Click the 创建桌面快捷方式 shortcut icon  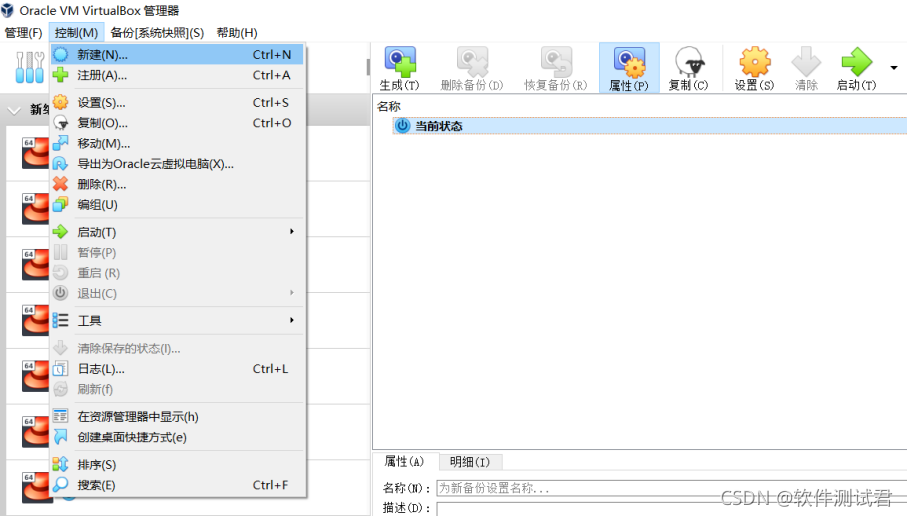(x=61, y=437)
